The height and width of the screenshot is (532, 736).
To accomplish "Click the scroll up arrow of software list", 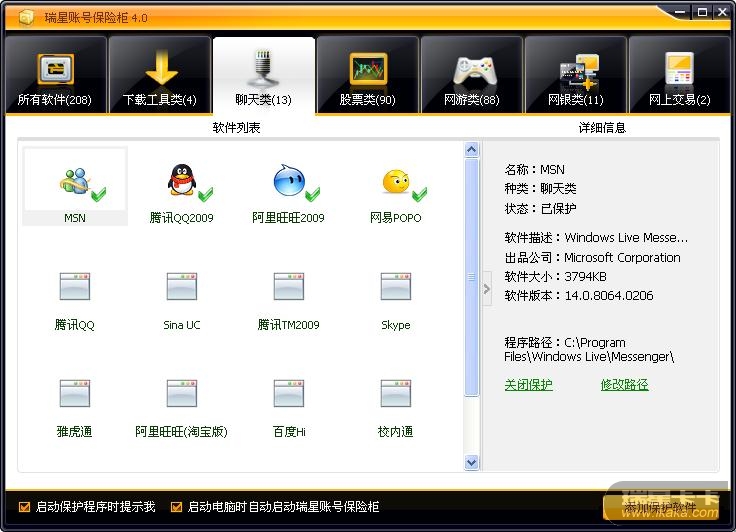I will [x=471, y=150].
